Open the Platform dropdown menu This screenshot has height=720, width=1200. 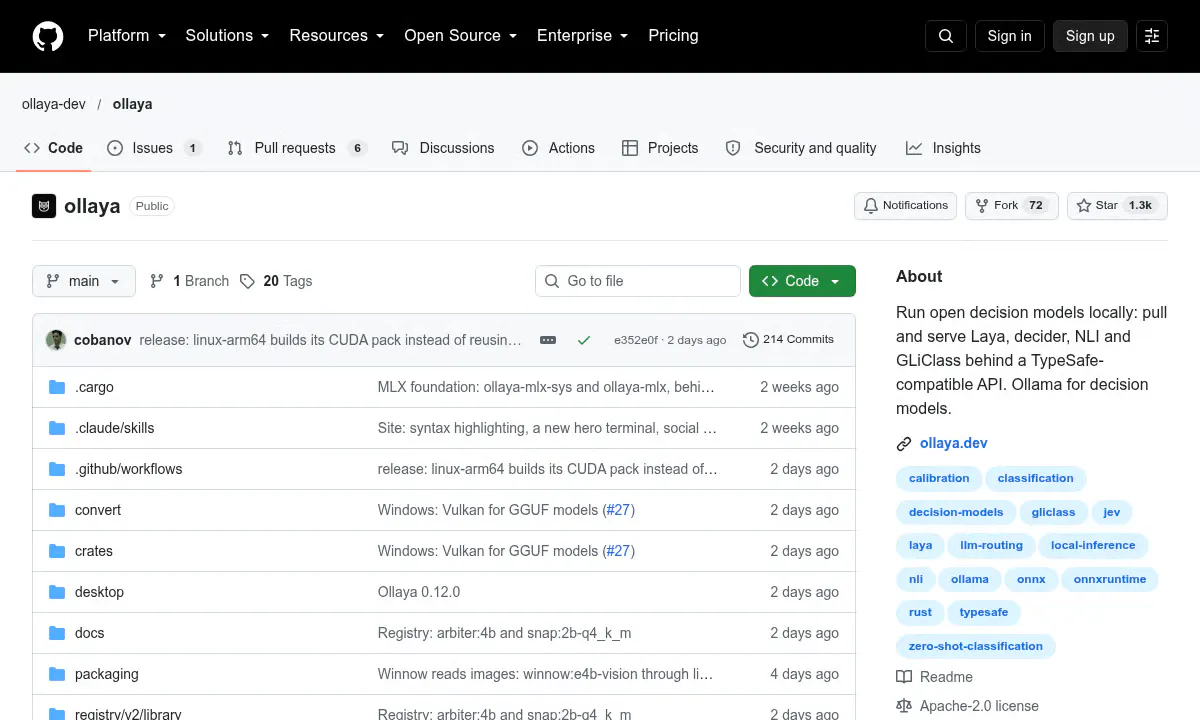(x=126, y=36)
